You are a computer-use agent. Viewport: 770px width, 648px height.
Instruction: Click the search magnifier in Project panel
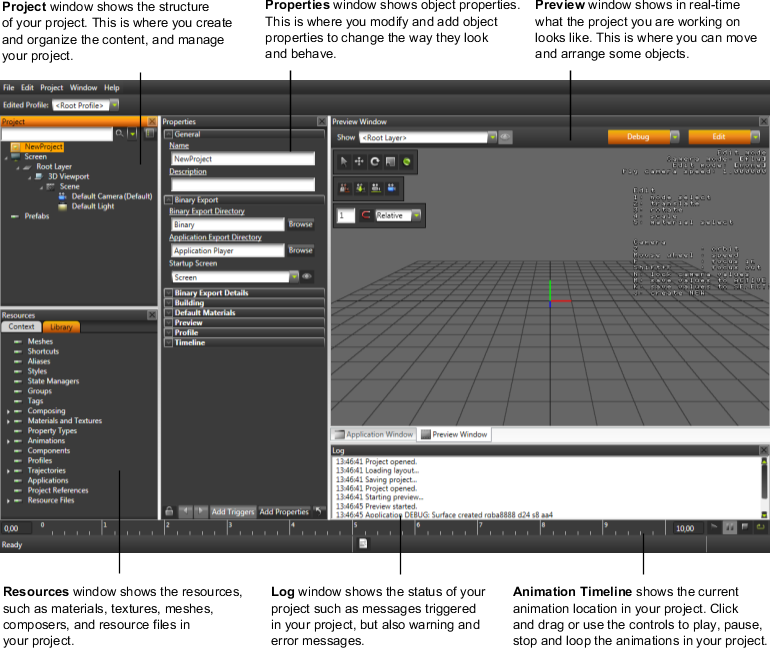(119, 133)
